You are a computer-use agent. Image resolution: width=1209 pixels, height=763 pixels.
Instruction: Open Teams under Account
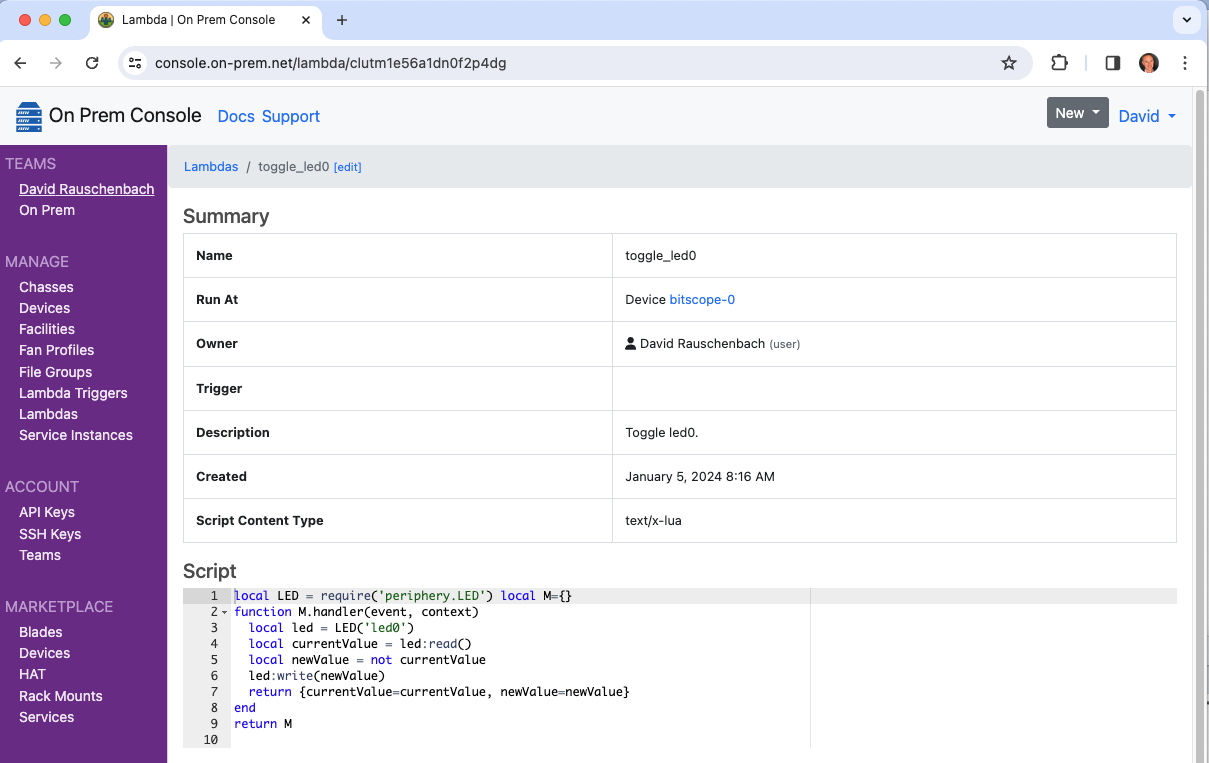pos(40,555)
